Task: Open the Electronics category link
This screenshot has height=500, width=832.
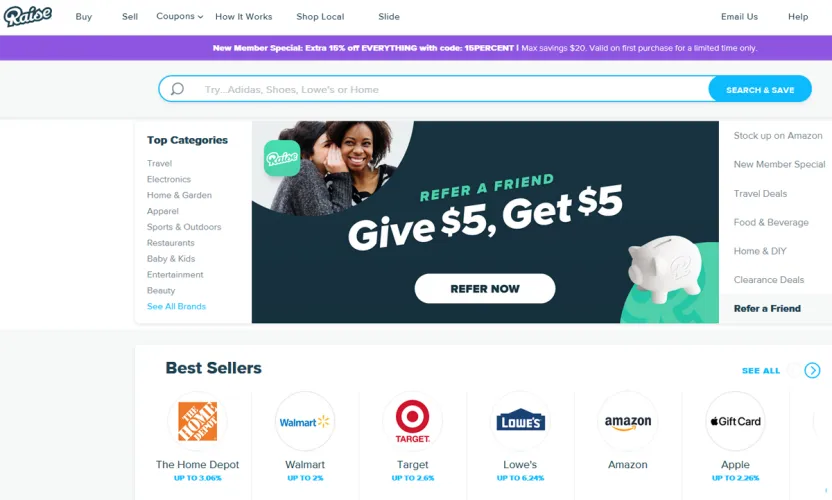Action: click(x=169, y=179)
